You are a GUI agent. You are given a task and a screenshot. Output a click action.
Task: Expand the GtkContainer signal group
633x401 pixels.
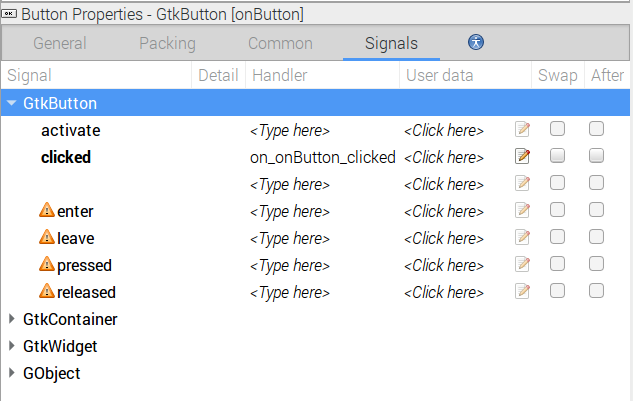(x=11, y=319)
